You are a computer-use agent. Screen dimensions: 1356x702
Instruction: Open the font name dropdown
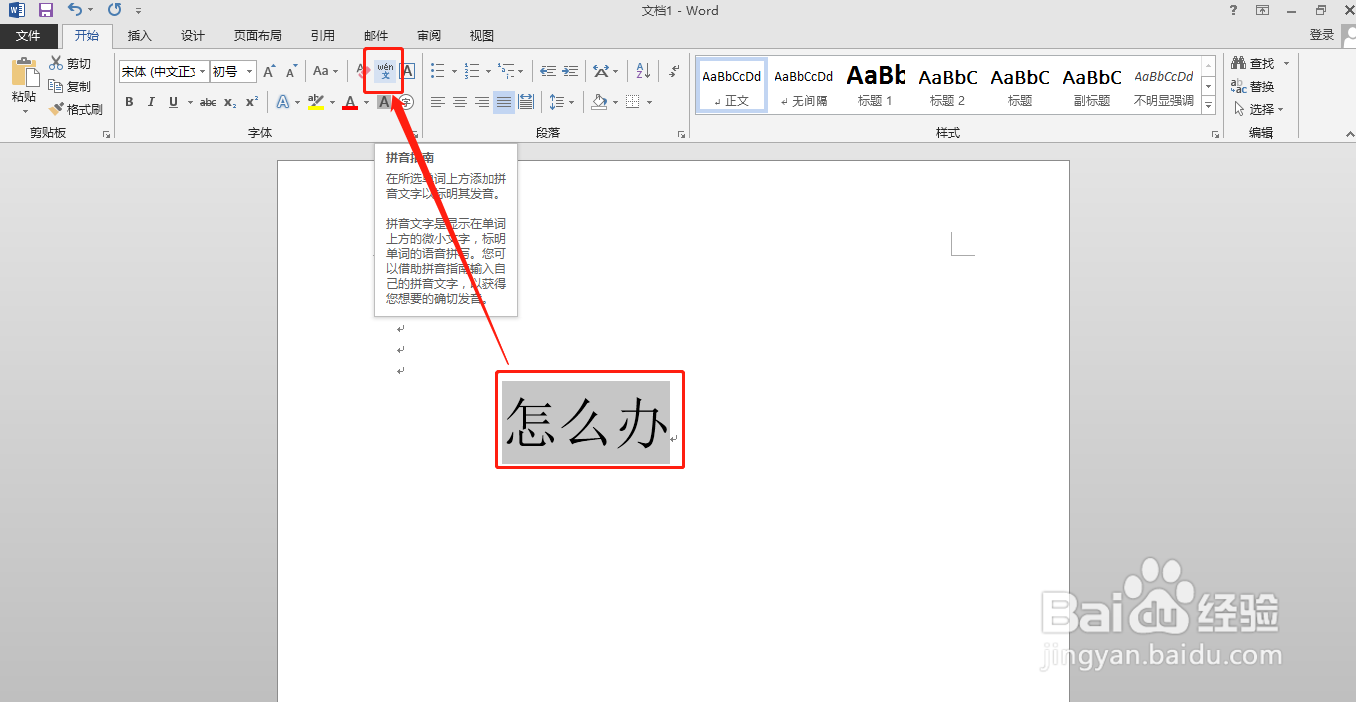pos(202,70)
